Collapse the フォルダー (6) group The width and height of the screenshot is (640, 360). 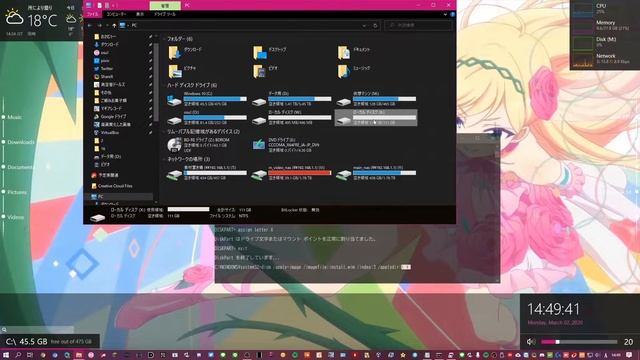pyautogui.click(x=164, y=39)
